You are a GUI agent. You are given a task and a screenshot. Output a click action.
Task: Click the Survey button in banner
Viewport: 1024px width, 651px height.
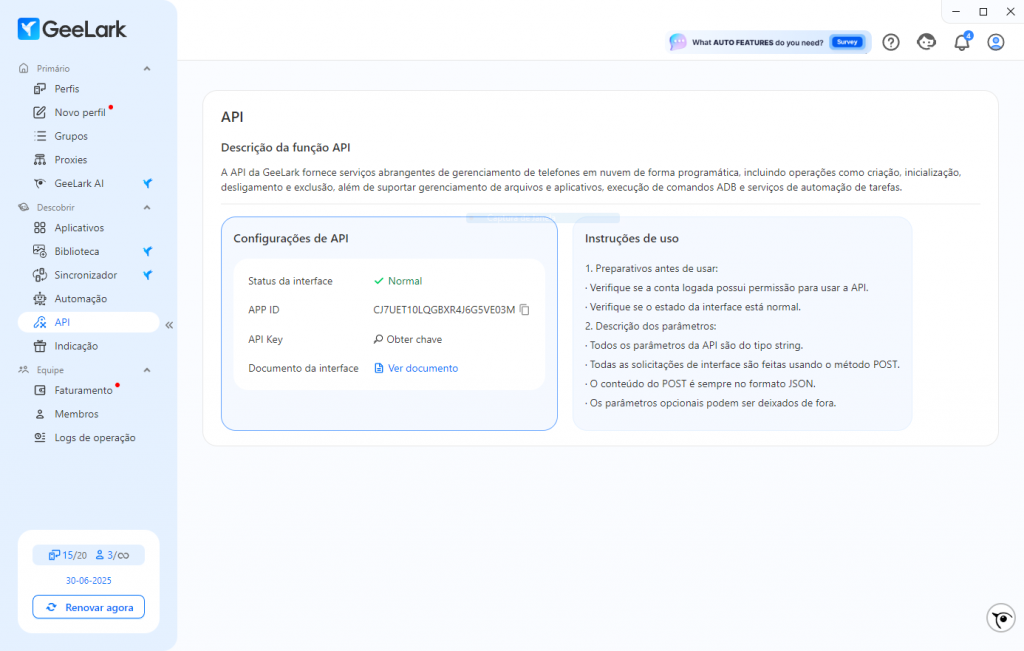click(x=847, y=42)
